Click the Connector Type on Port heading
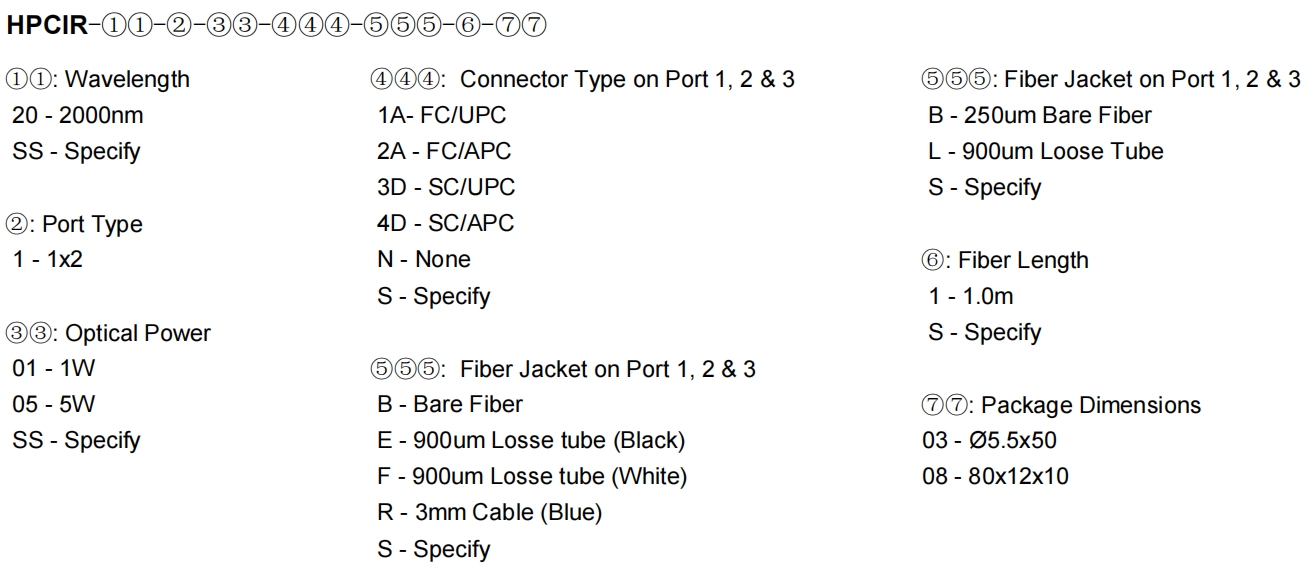 click(x=582, y=79)
